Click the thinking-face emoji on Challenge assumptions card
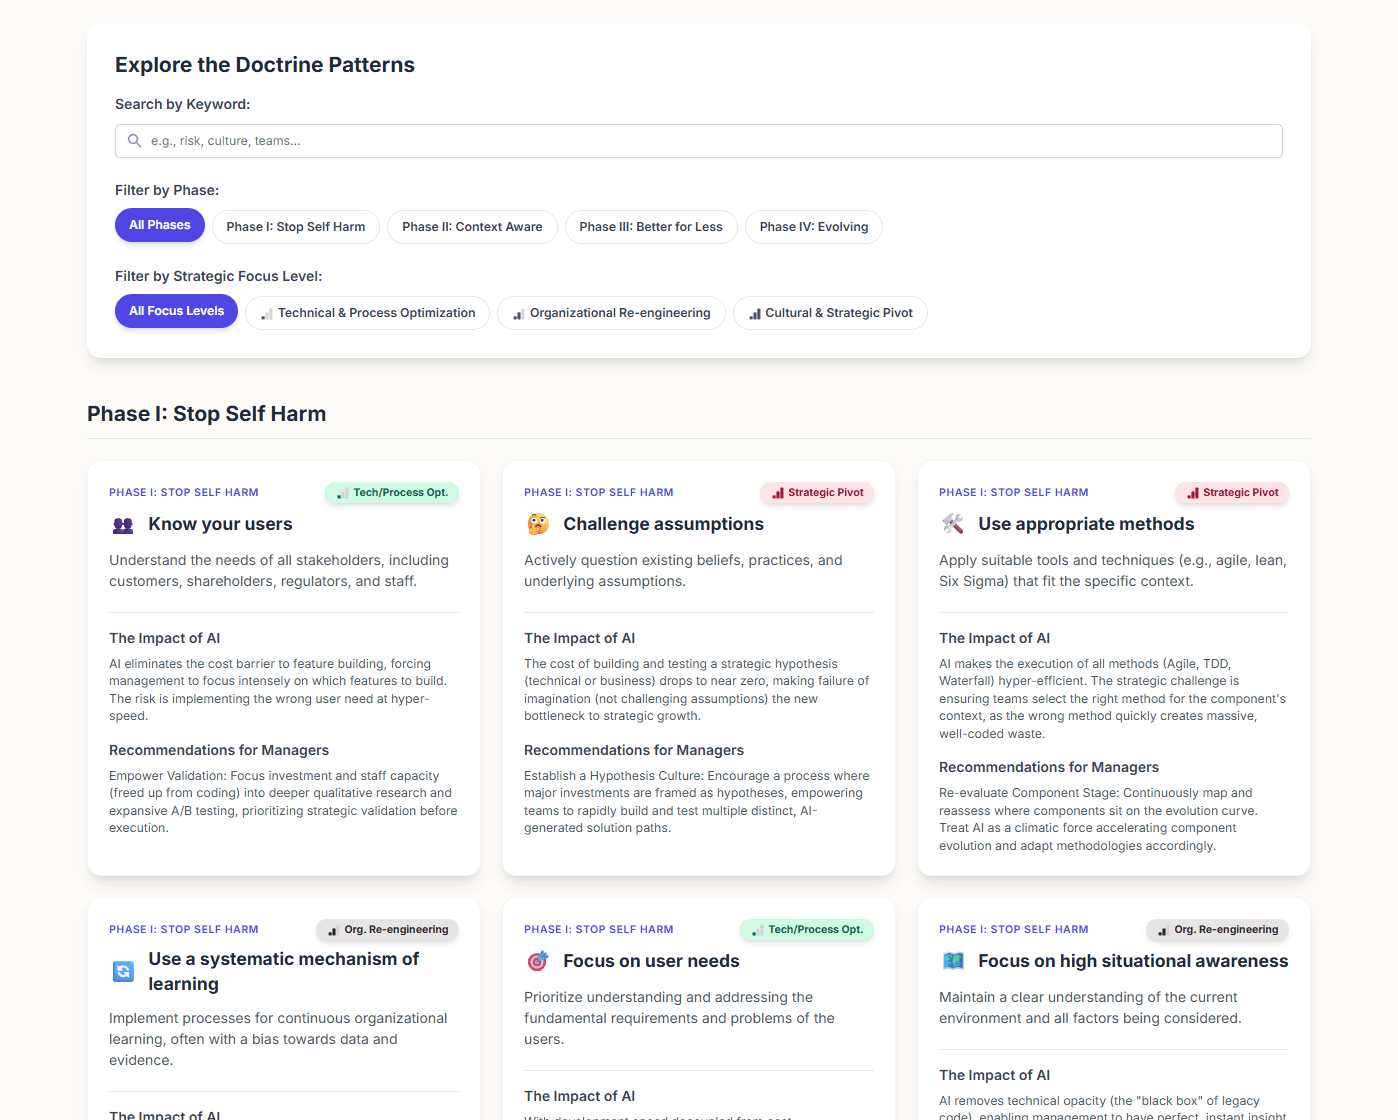The height and width of the screenshot is (1120, 1398). tap(537, 523)
